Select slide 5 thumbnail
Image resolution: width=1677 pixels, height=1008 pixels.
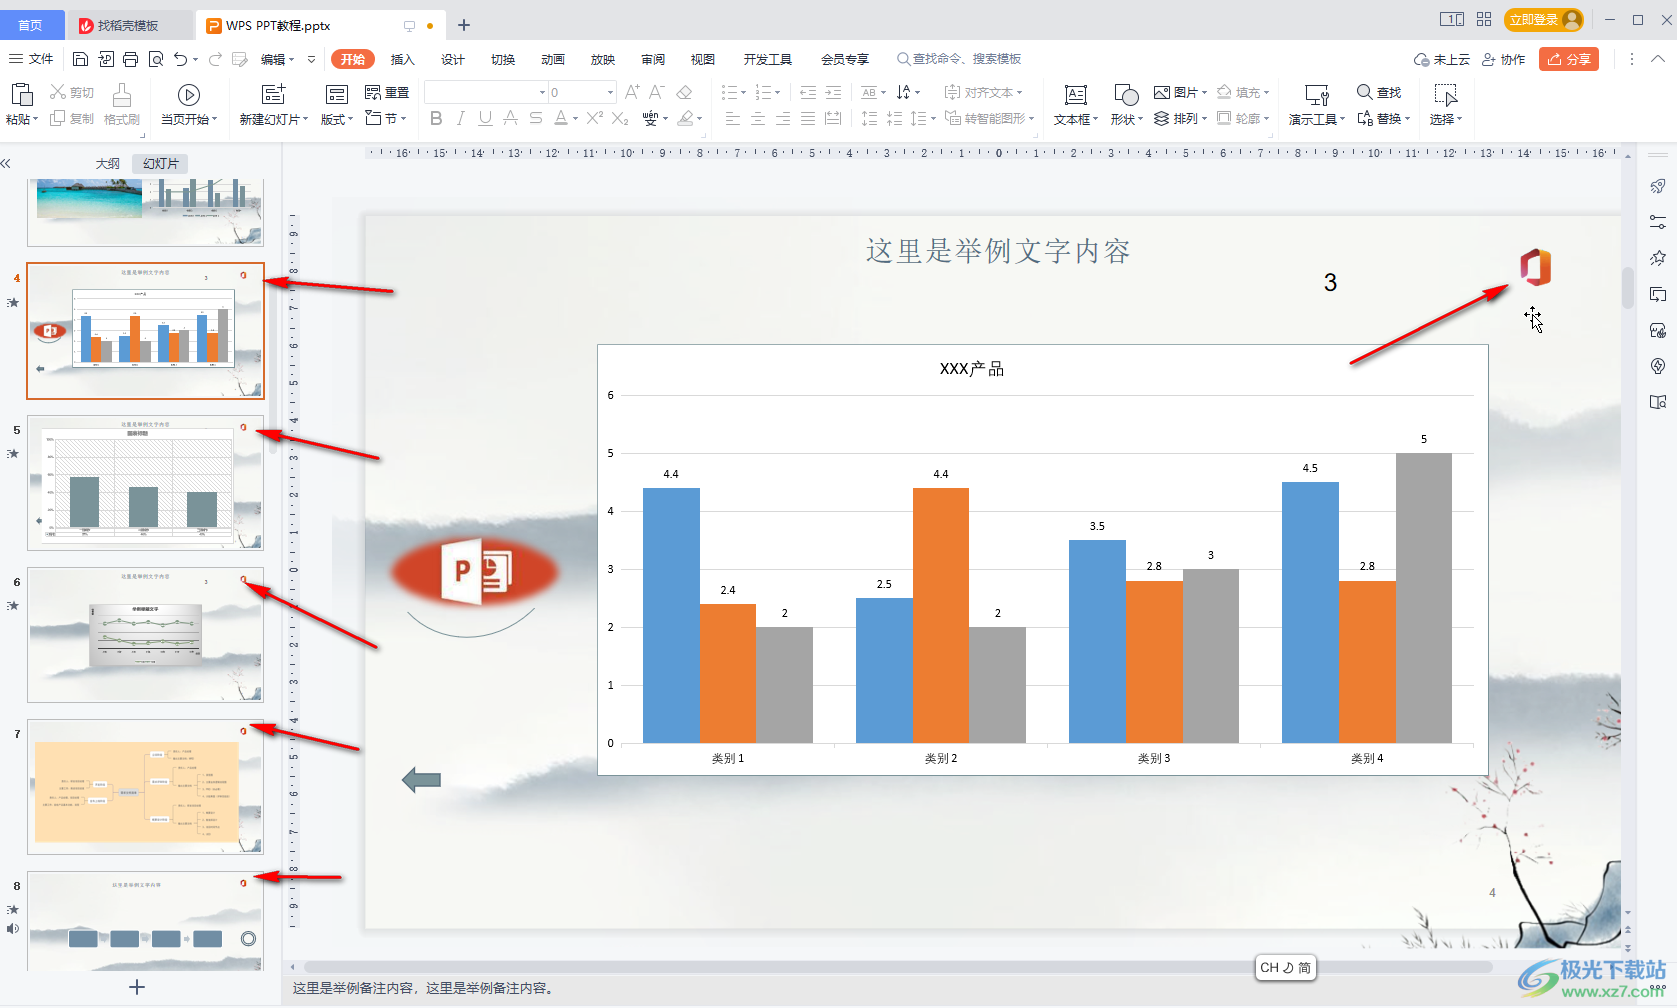pyautogui.click(x=146, y=482)
